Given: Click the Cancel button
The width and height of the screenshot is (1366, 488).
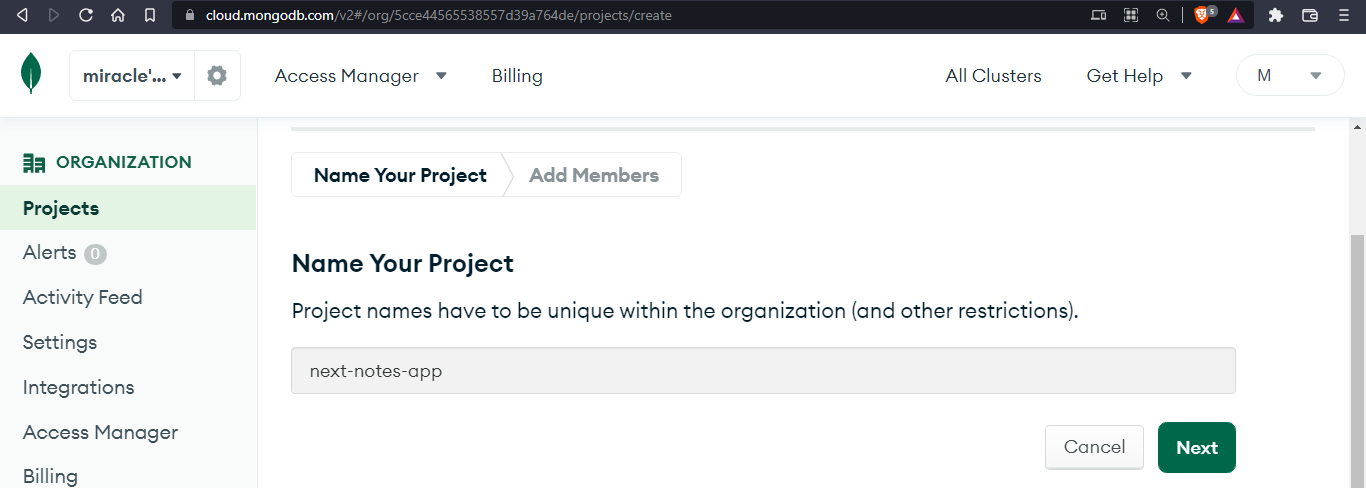Looking at the screenshot, I should click(x=1094, y=447).
